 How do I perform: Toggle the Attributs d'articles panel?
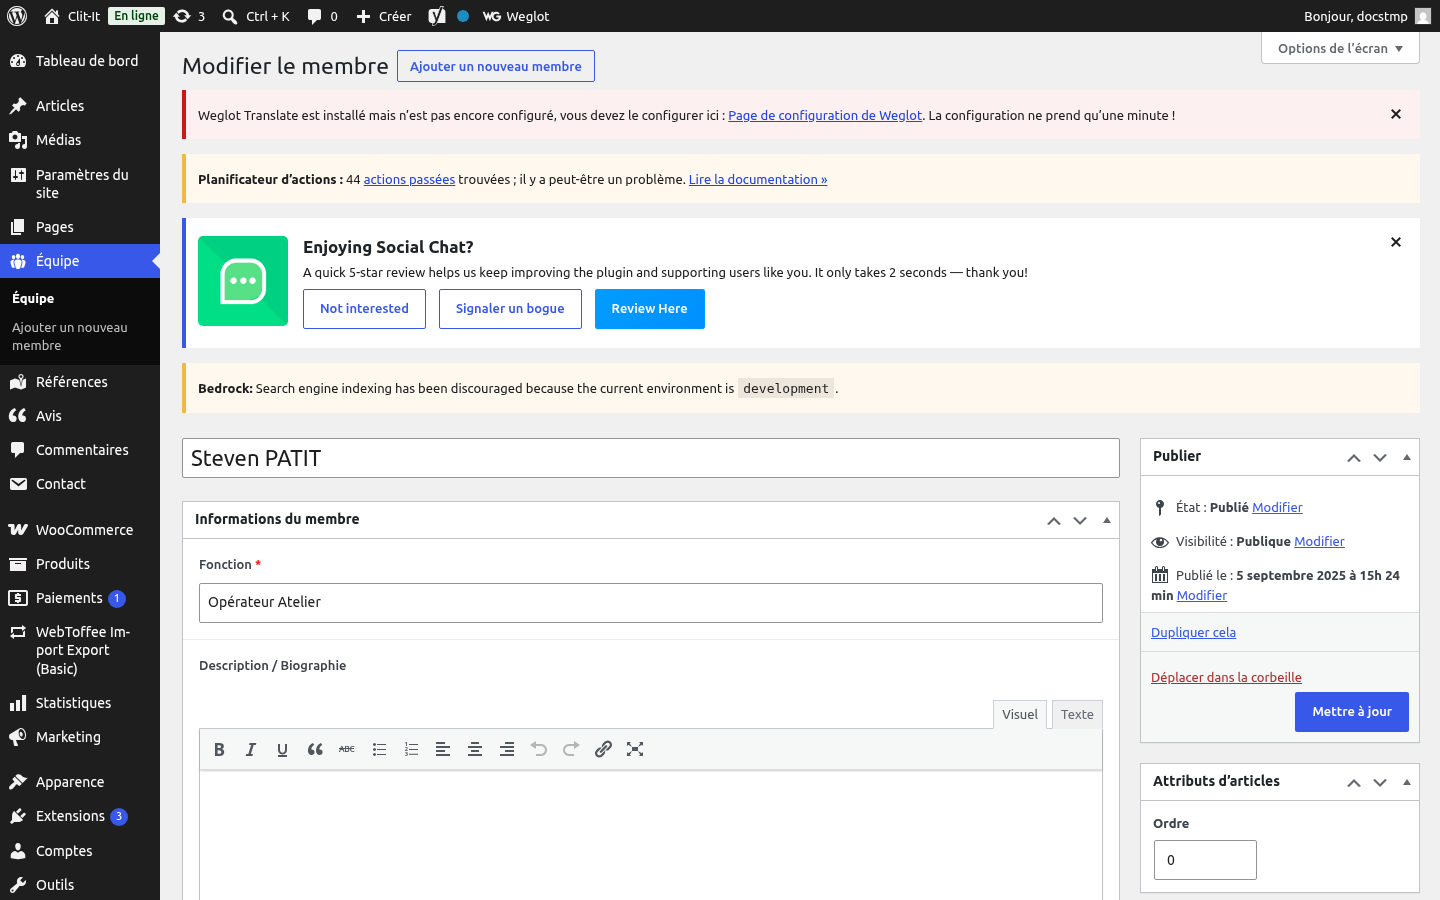[x=1407, y=782]
